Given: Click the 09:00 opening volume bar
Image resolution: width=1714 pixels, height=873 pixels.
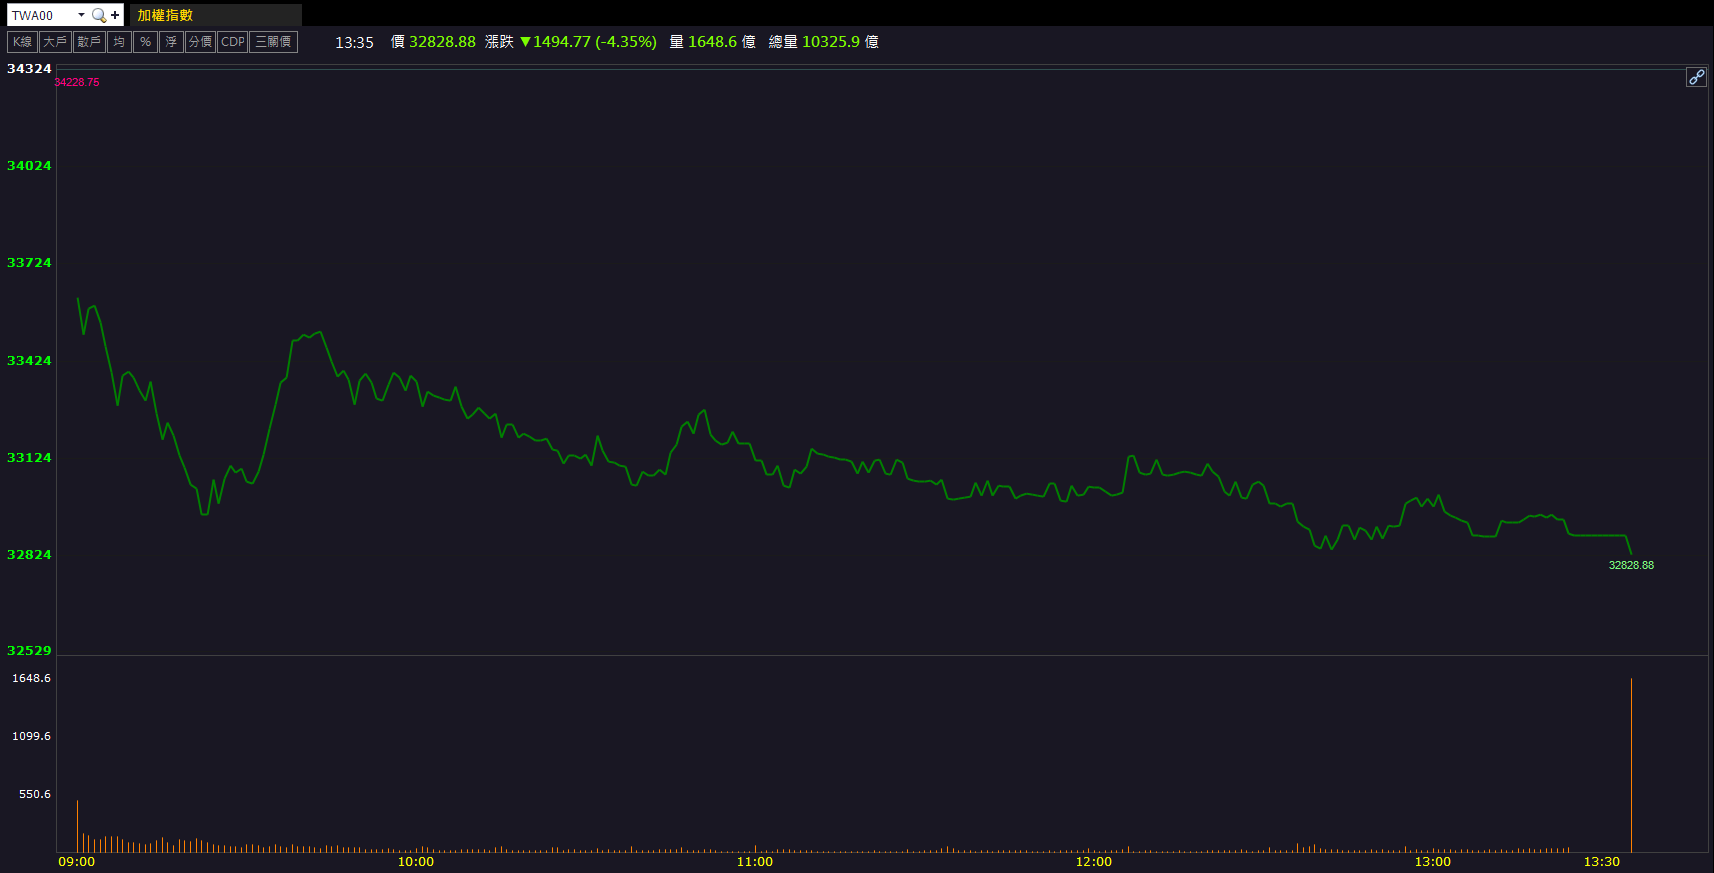Looking at the screenshot, I should click(77, 826).
